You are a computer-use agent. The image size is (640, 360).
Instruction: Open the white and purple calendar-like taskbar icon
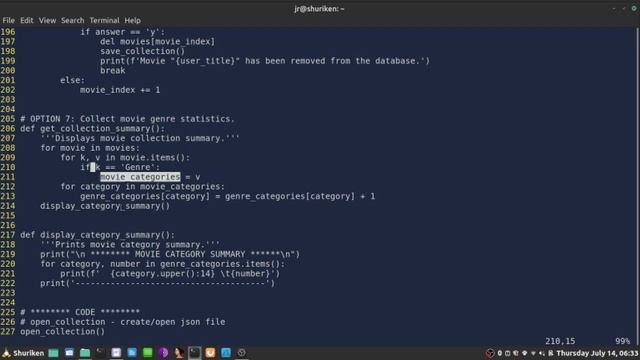click(116, 353)
